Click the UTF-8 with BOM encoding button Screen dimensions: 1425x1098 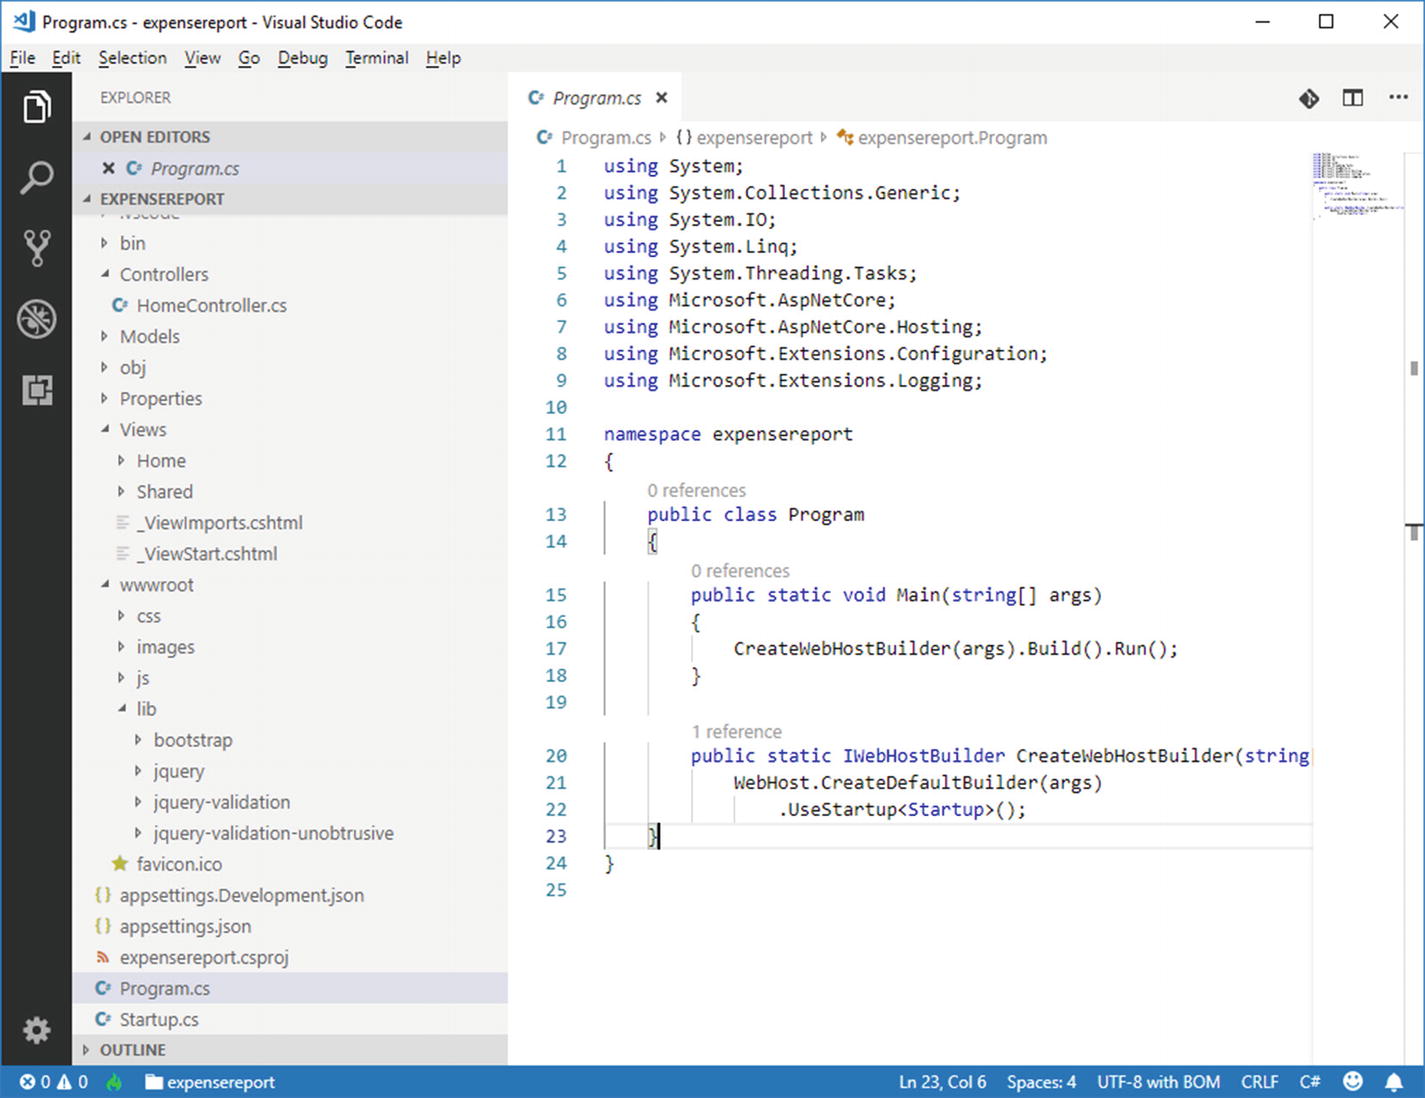coord(1158,1082)
